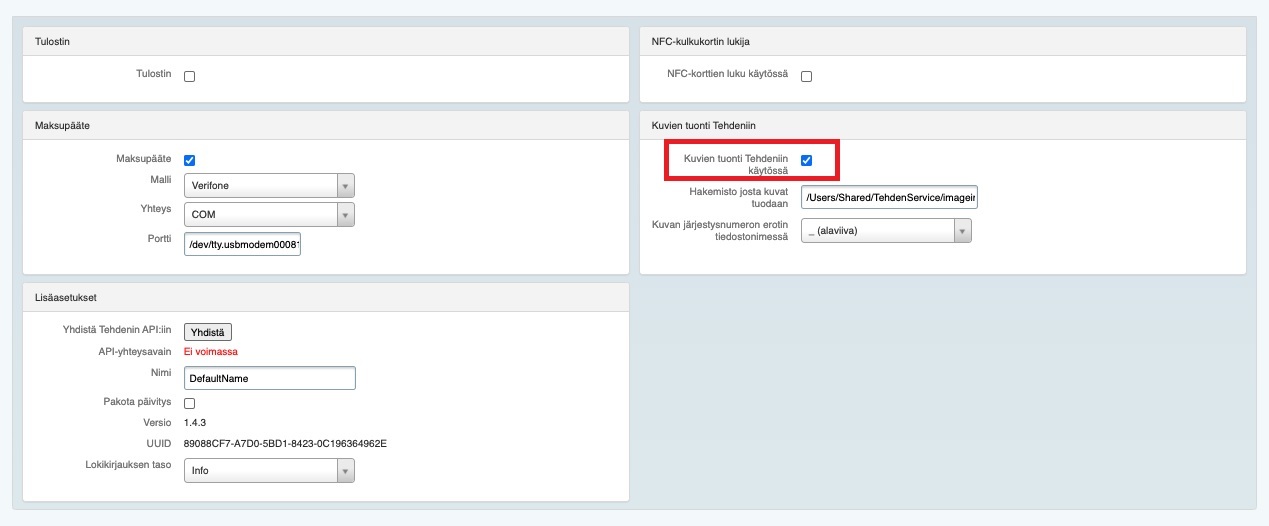This screenshot has height=526, width=1269.
Task: Click the UUID value text
Action: click(x=285, y=443)
